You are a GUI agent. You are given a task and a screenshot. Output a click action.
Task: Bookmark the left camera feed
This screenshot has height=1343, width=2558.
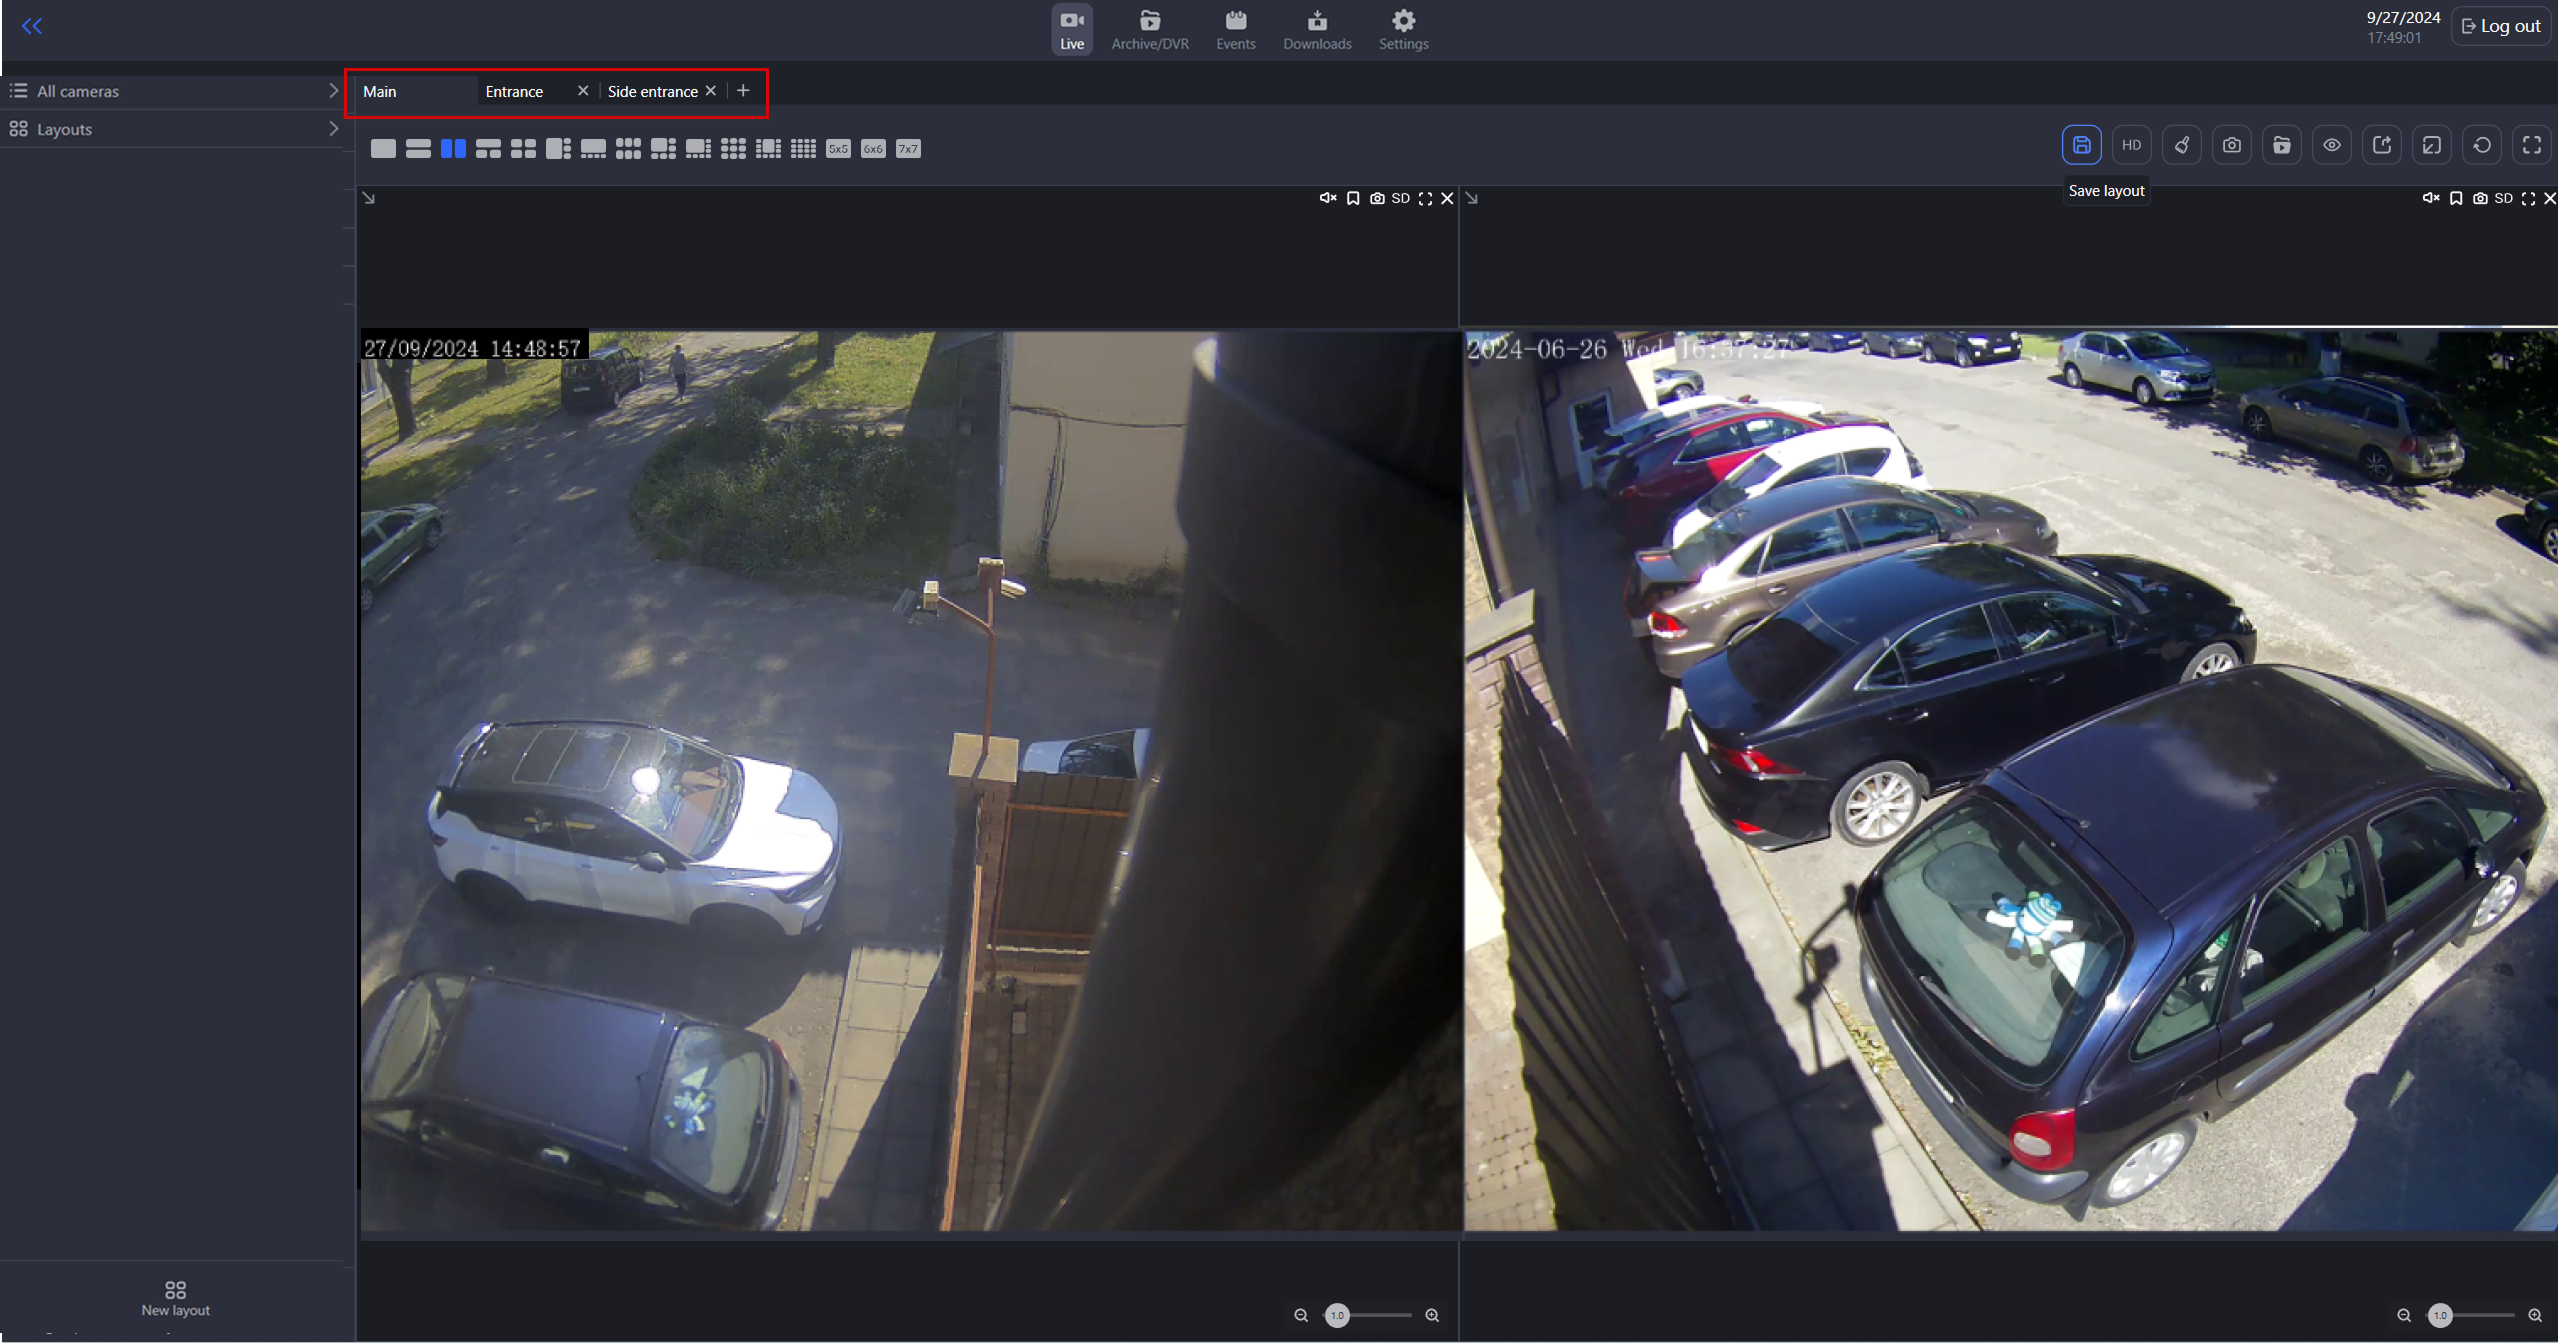(1352, 198)
